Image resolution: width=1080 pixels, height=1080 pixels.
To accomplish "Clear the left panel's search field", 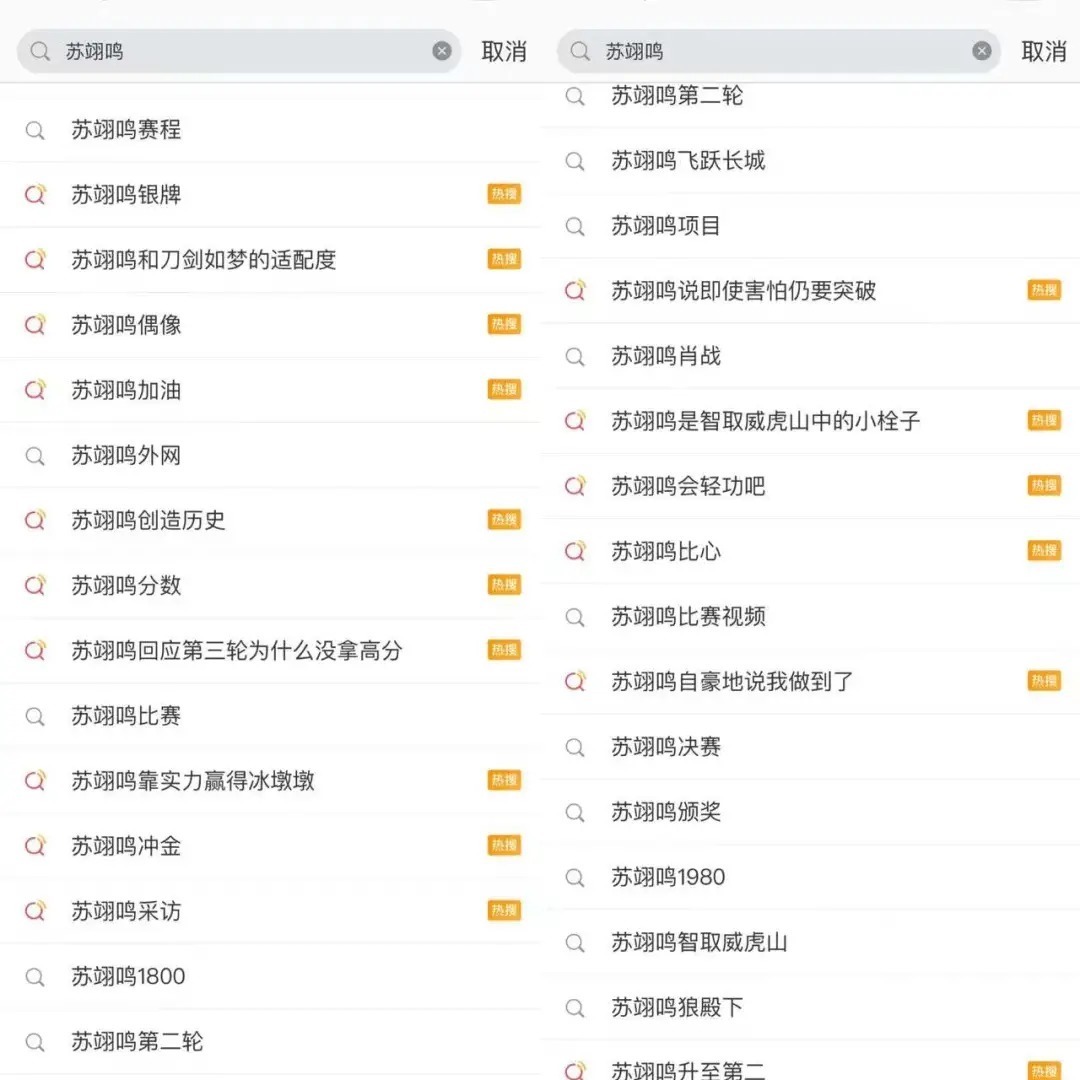I will tap(442, 50).
